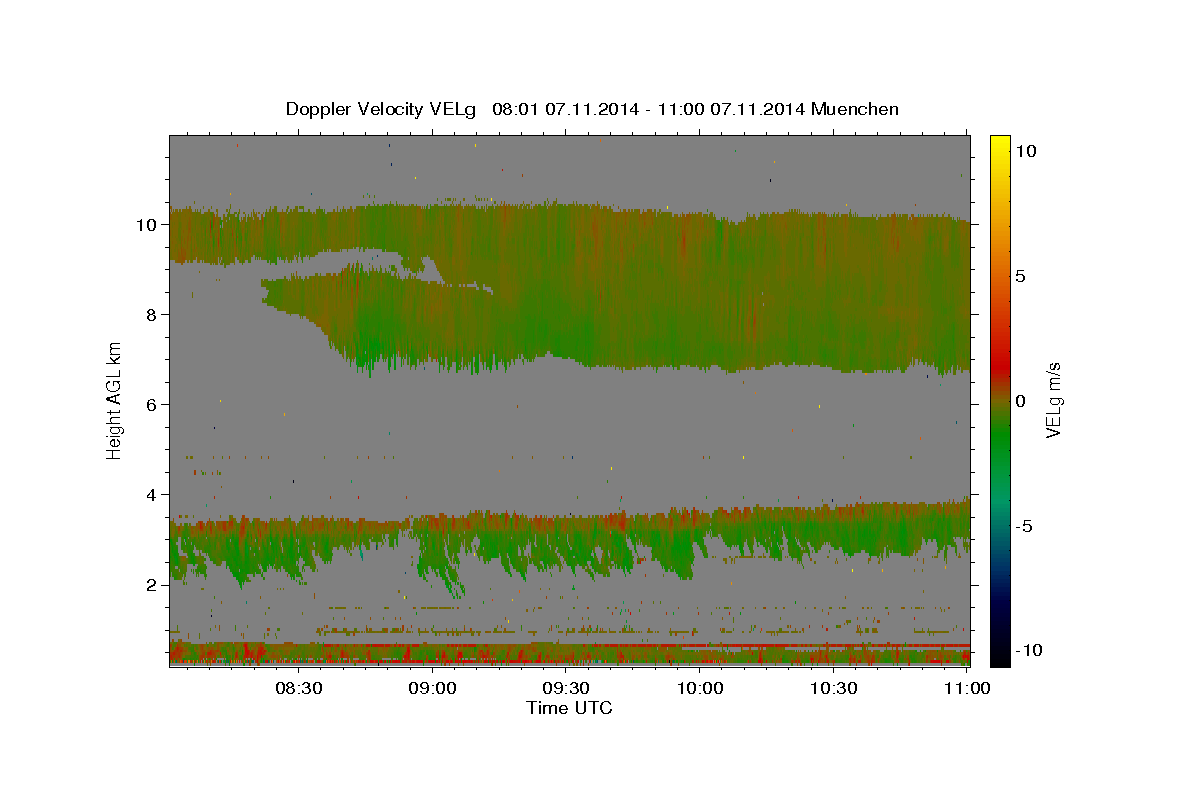Click the height axis tick label 2
1200x800 pixels.
pyautogui.click(x=152, y=585)
